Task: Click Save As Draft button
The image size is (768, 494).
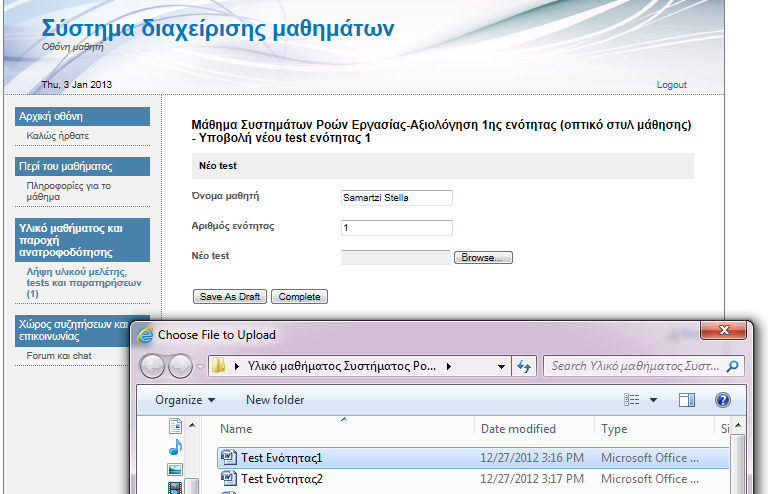Action: click(230, 297)
